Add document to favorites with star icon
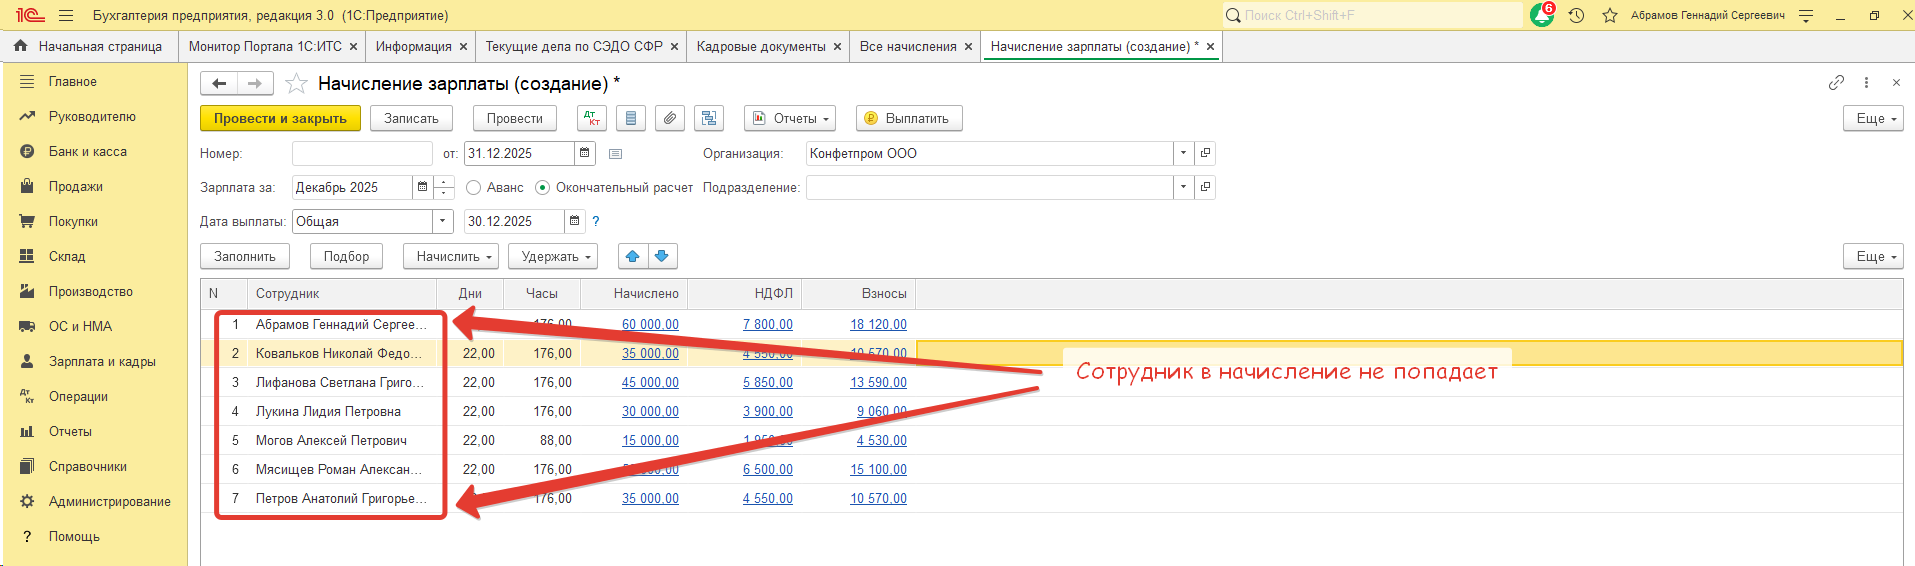 296,84
